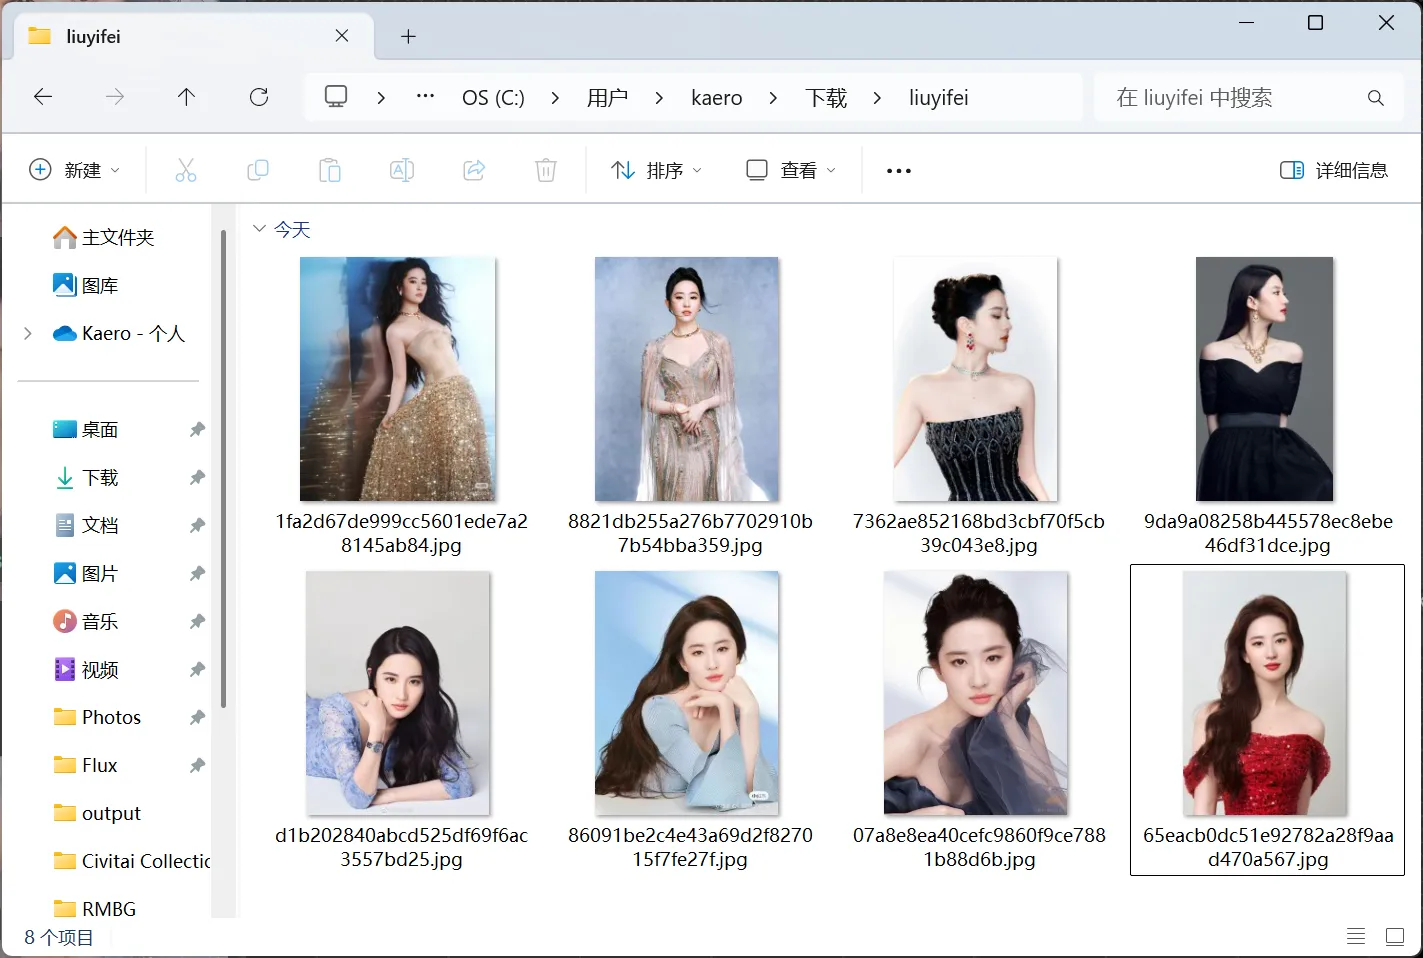Click the navigation pane scrollbar

(223, 468)
